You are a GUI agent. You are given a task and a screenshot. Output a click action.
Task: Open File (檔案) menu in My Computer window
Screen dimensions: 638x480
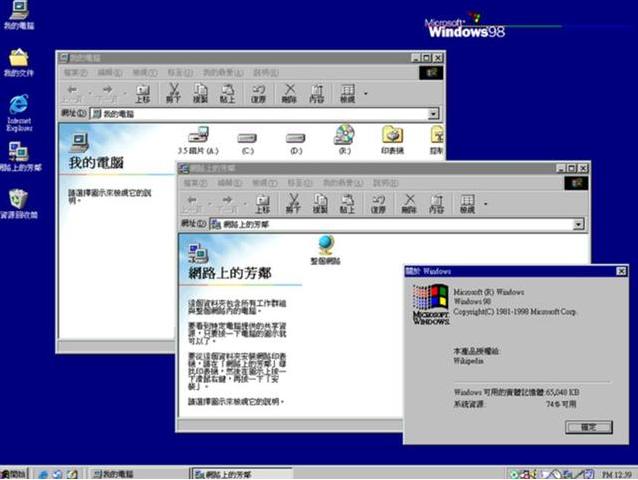point(76,73)
